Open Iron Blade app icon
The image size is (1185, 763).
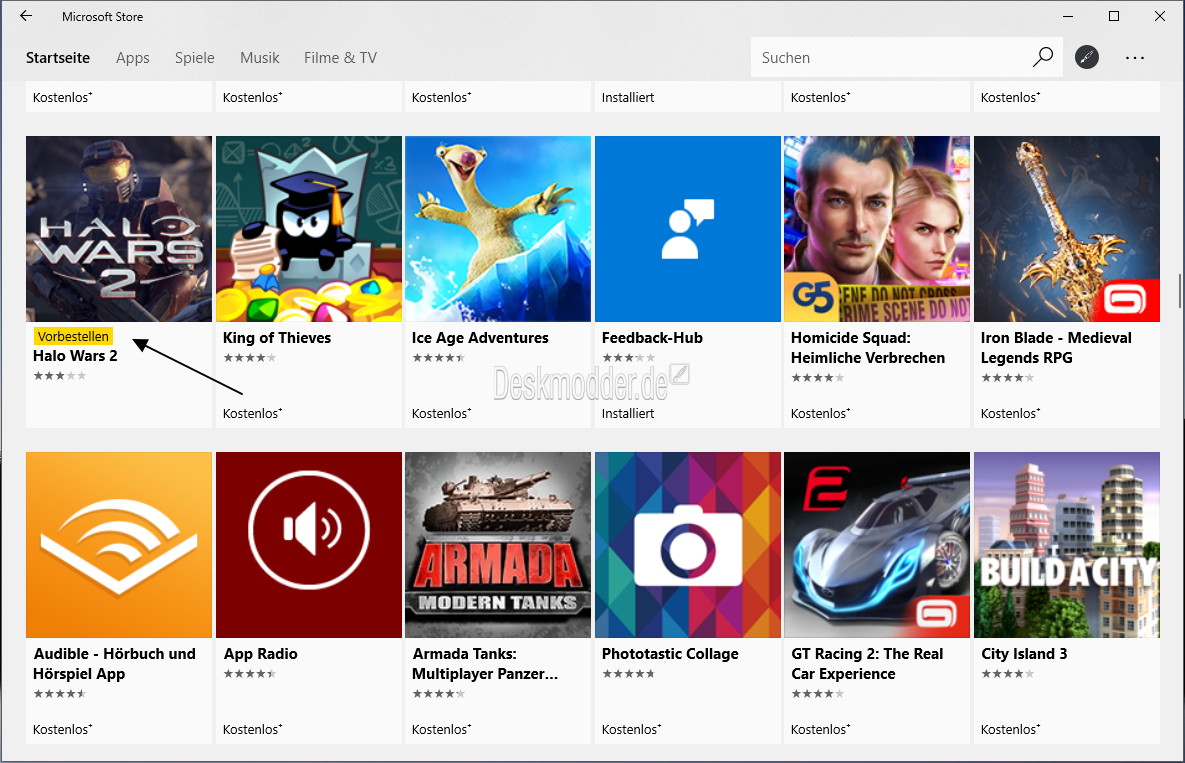1066,229
